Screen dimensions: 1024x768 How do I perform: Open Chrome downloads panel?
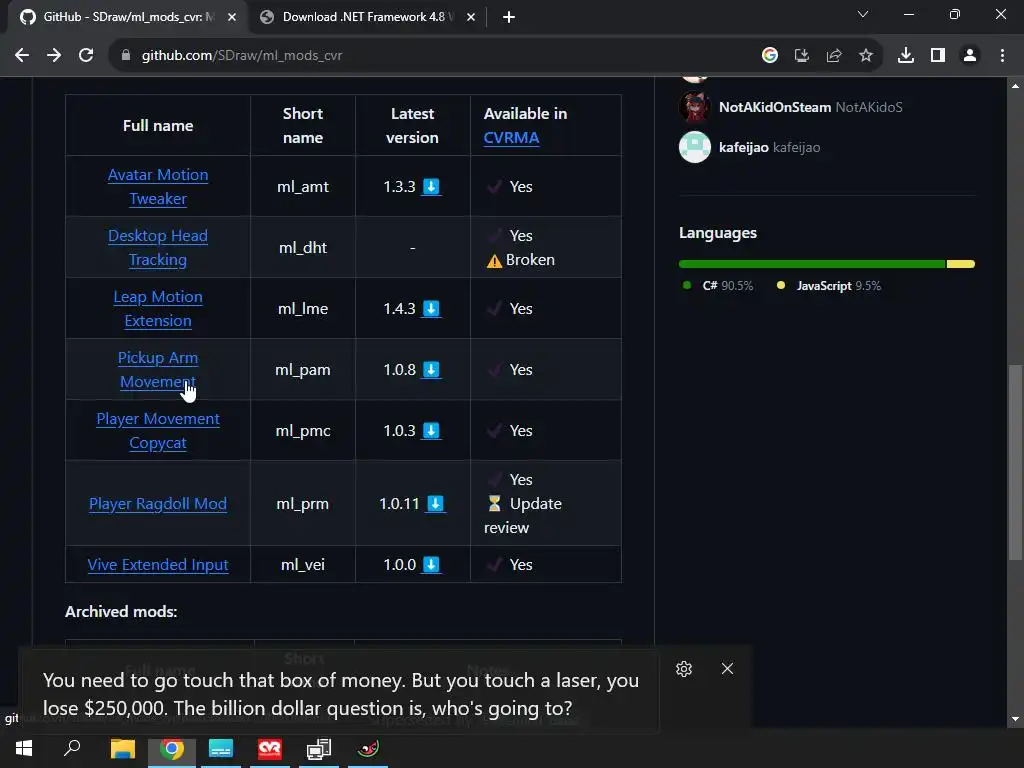pos(906,56)
